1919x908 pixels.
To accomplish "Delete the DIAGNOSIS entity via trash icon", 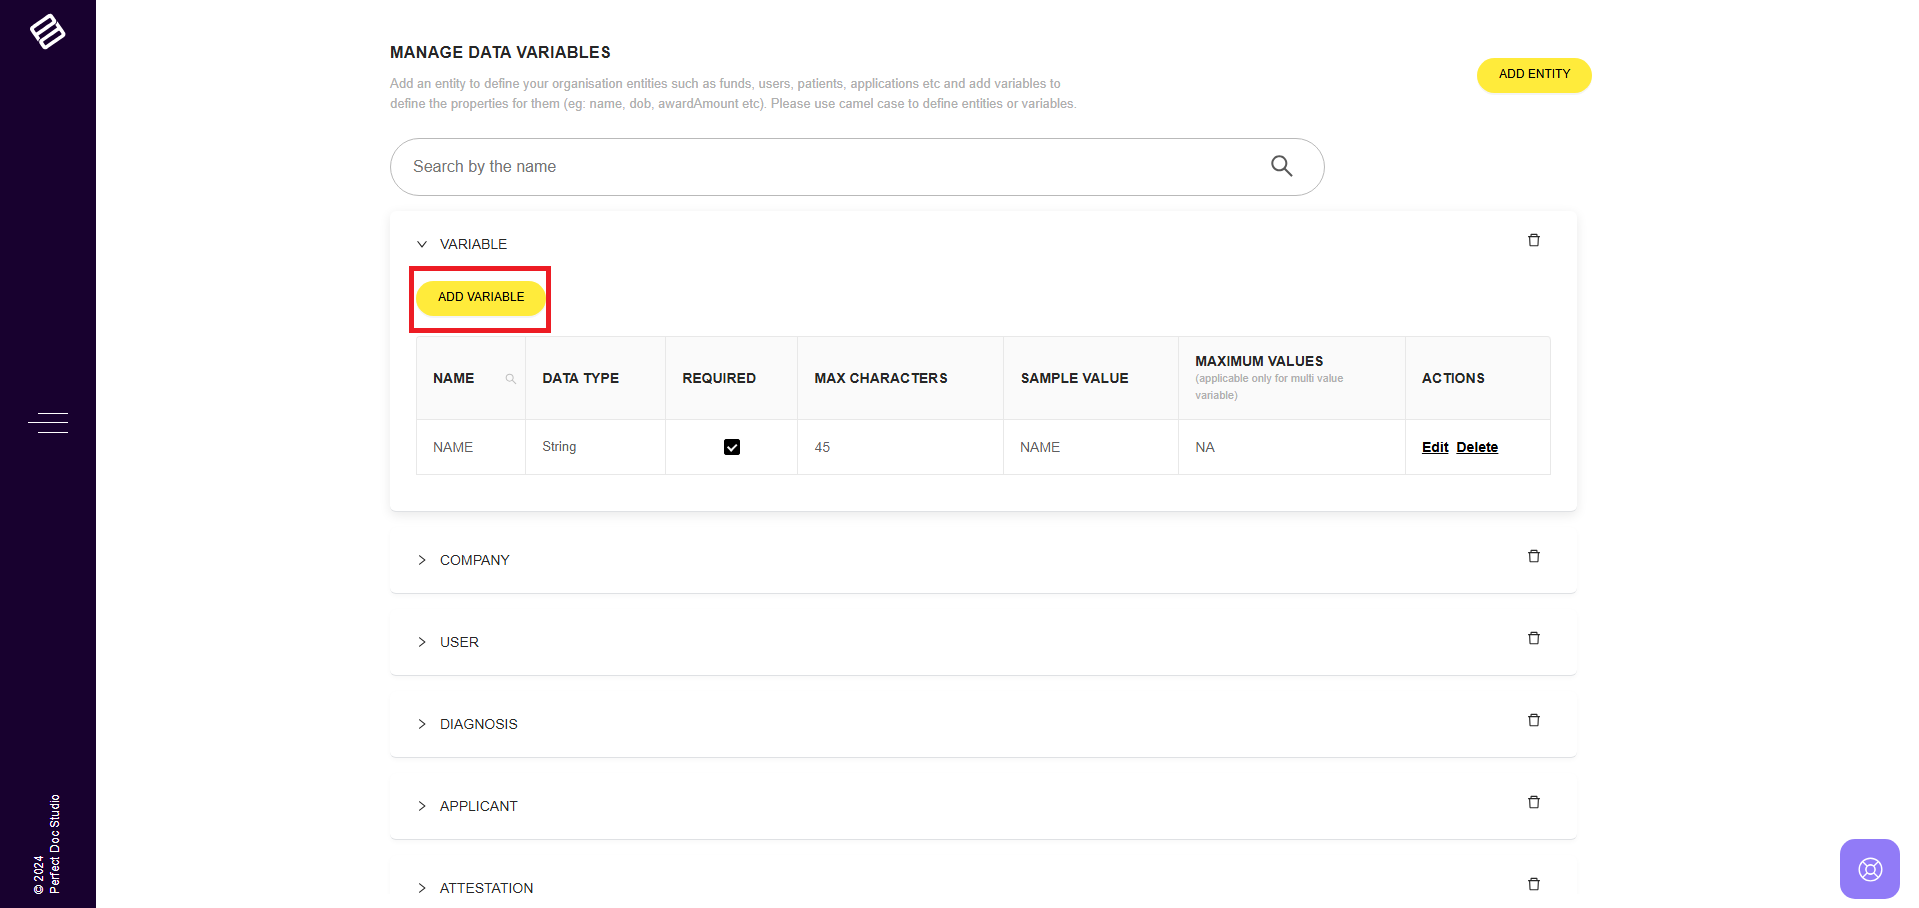I will 1533,720.
